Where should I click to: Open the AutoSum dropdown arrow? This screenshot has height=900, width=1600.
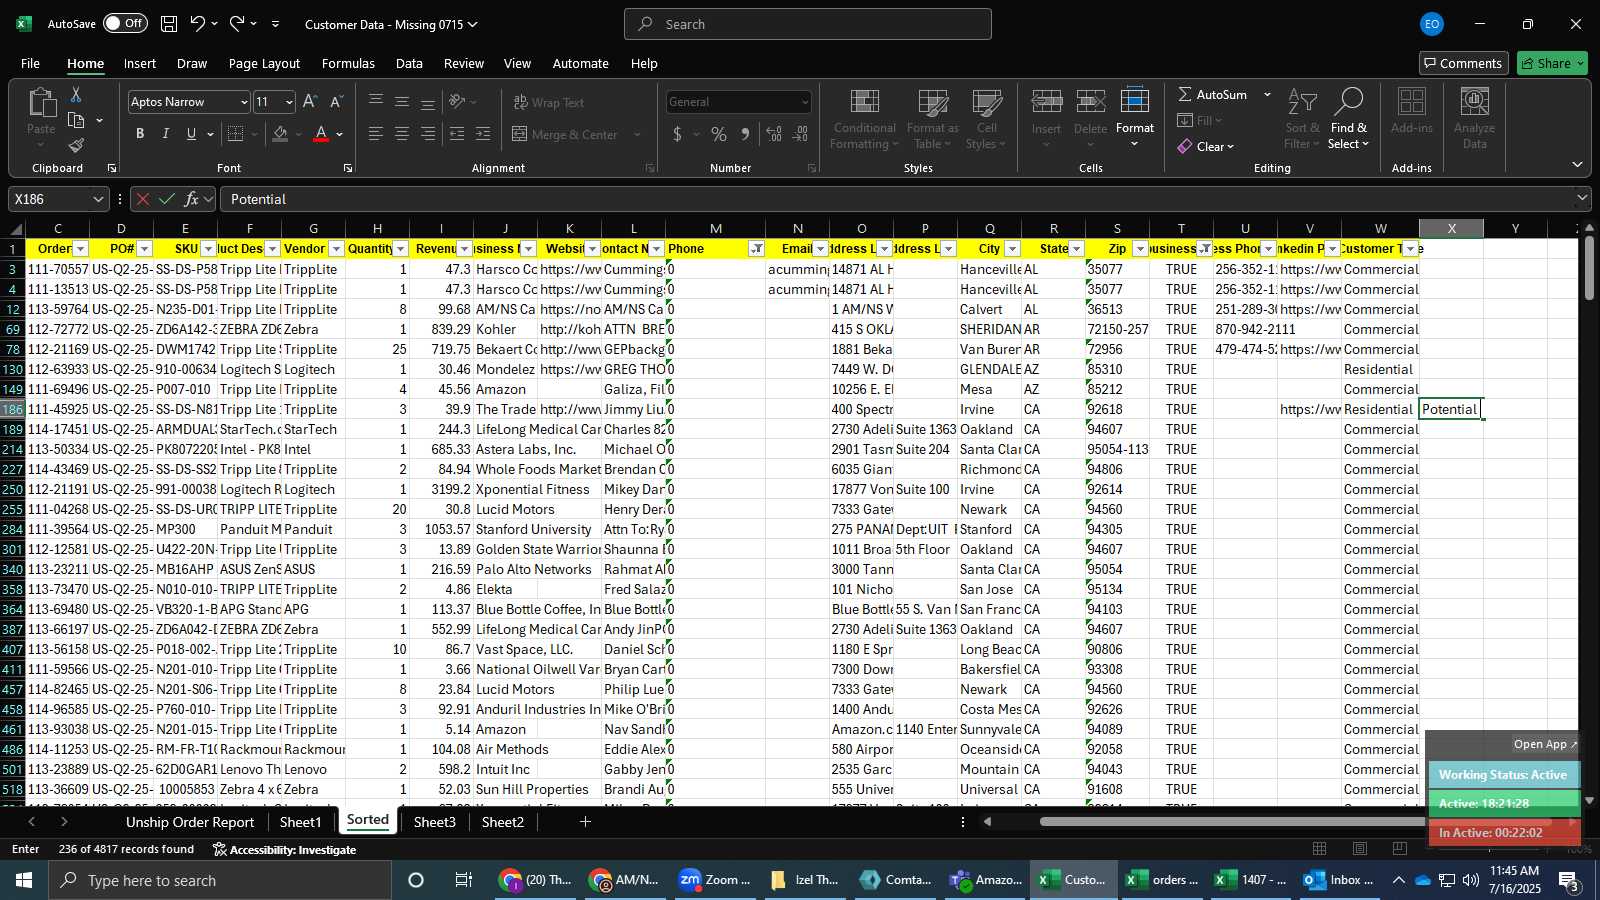tap(1267, 94)
